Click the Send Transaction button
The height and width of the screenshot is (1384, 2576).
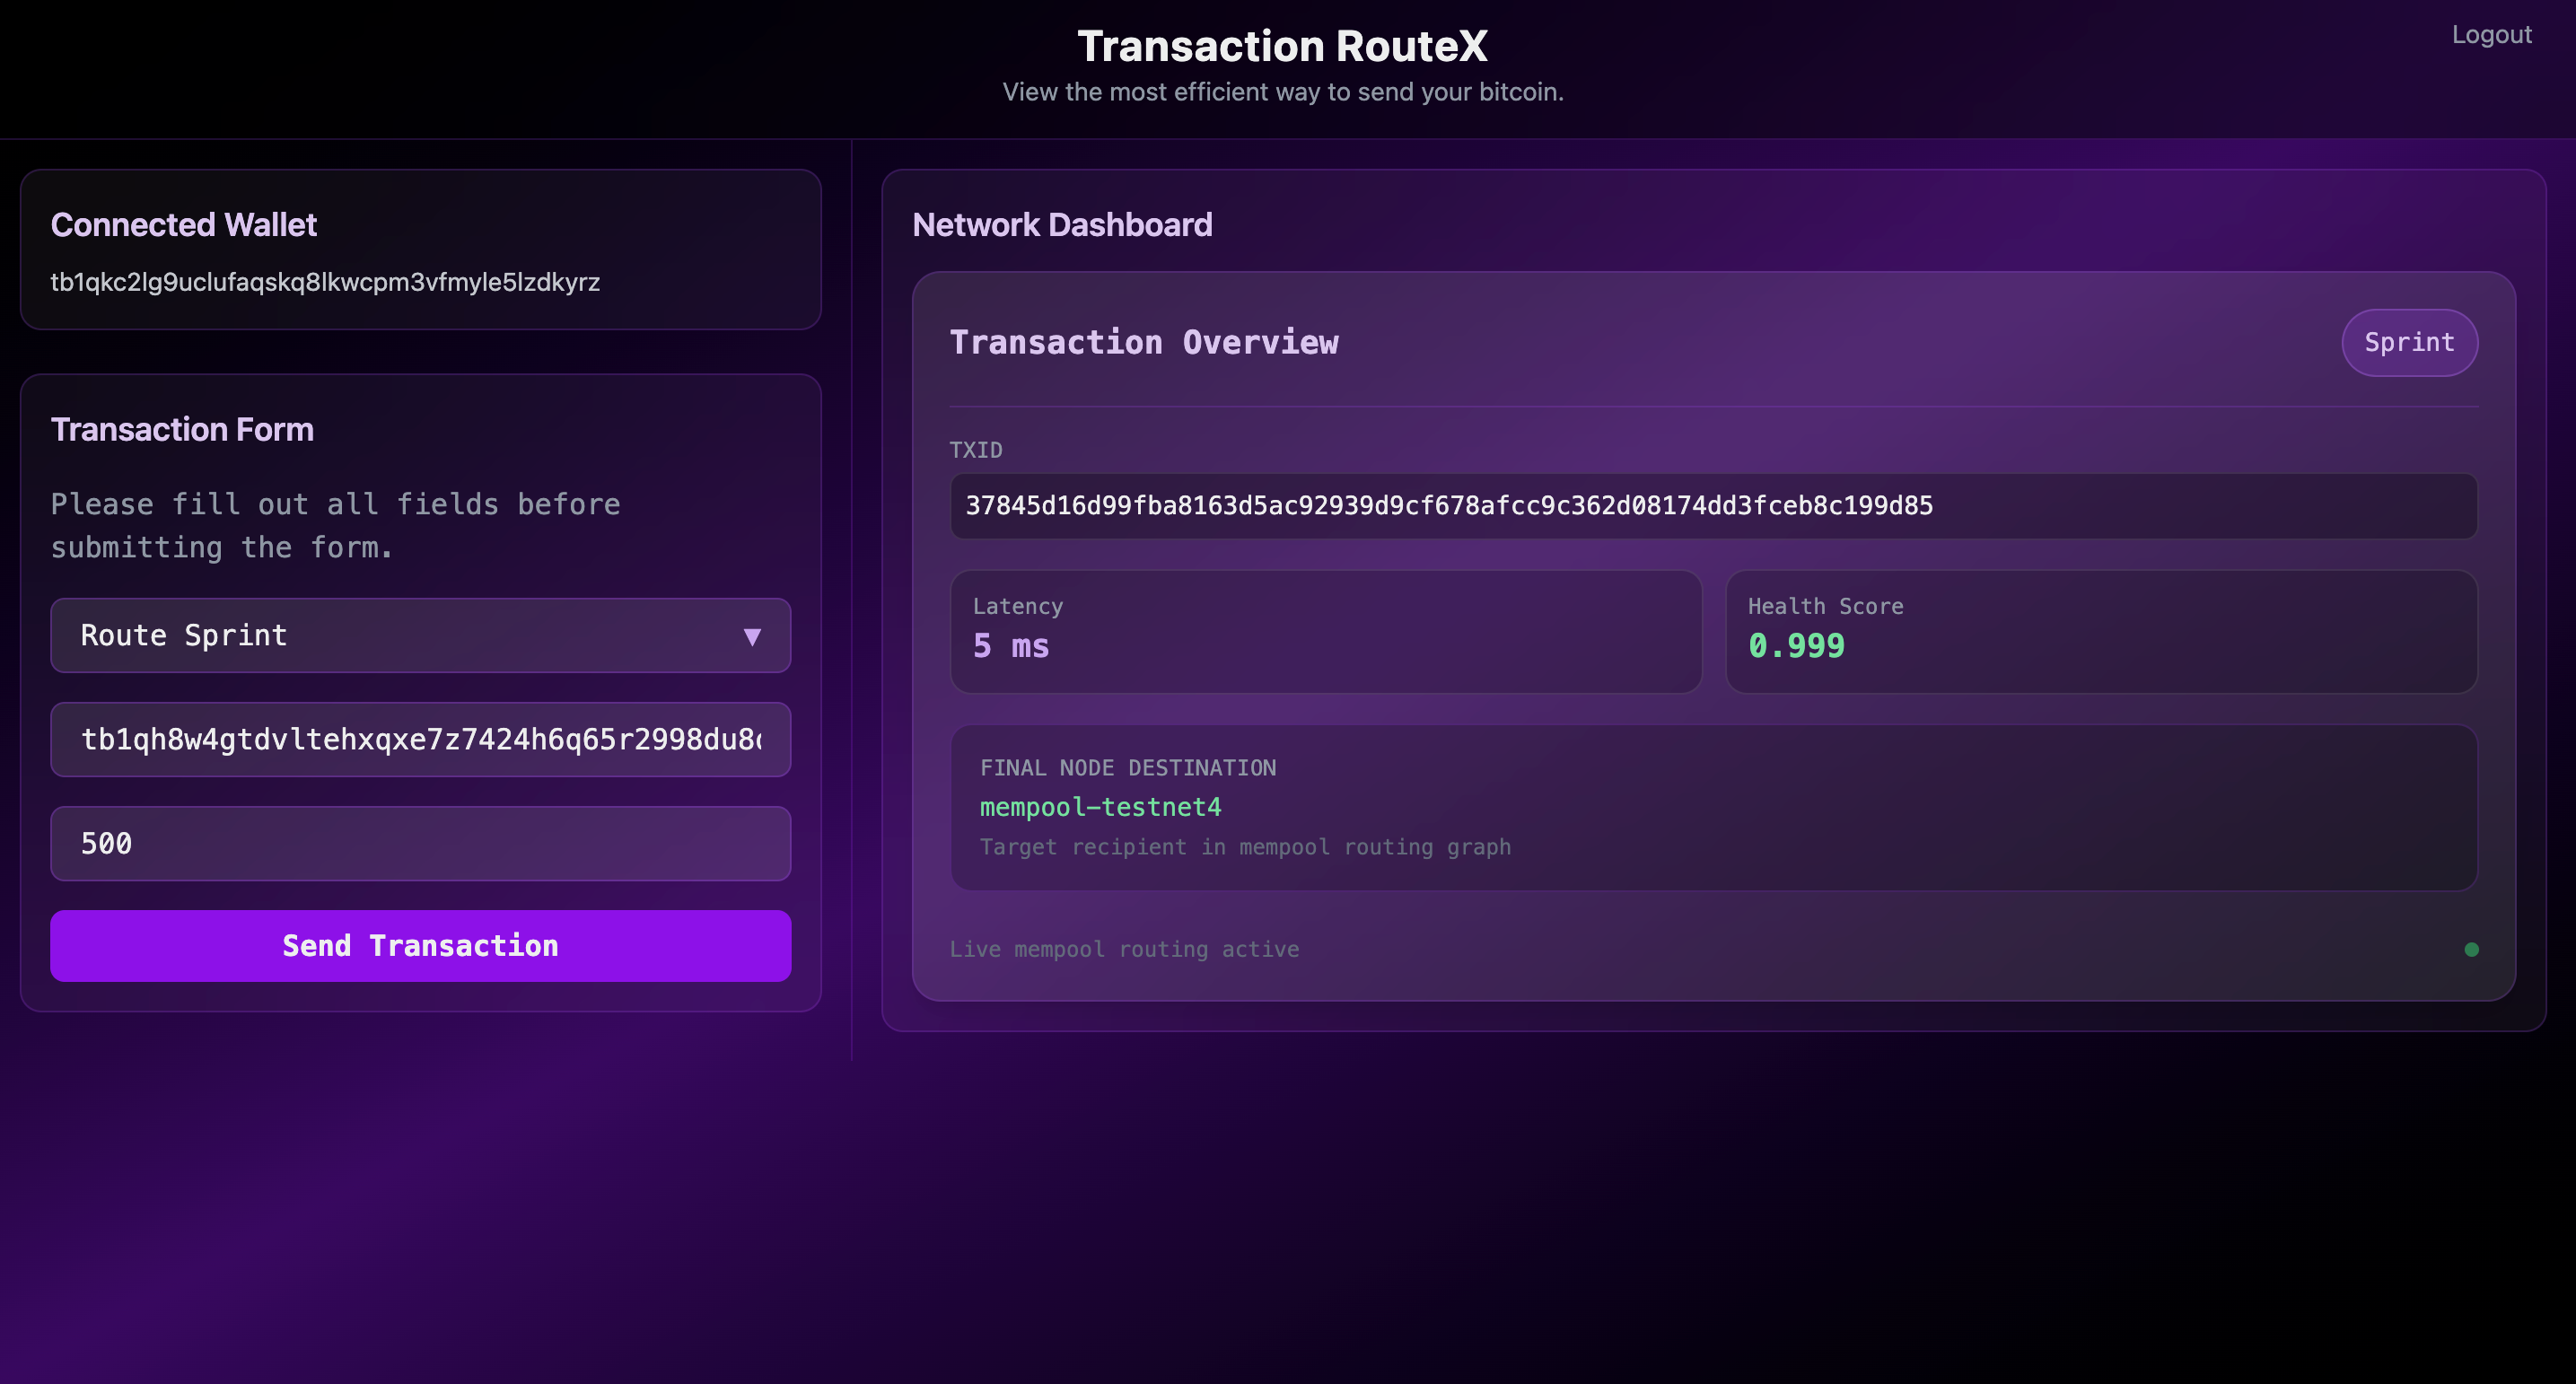point(420,945)
